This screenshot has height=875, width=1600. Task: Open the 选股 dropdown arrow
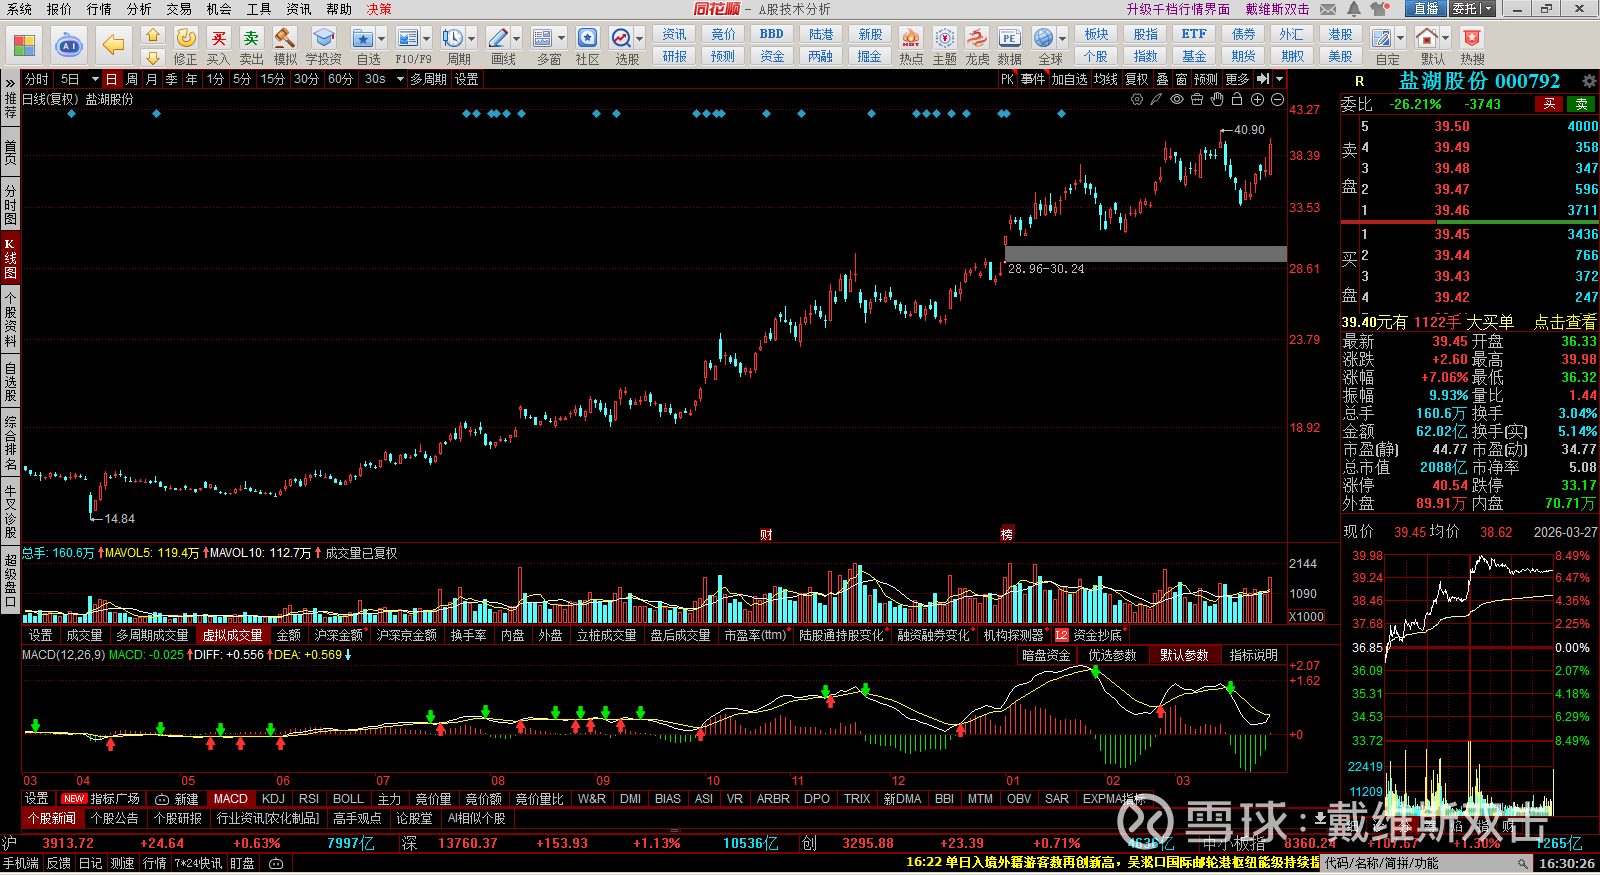[639, 39]
